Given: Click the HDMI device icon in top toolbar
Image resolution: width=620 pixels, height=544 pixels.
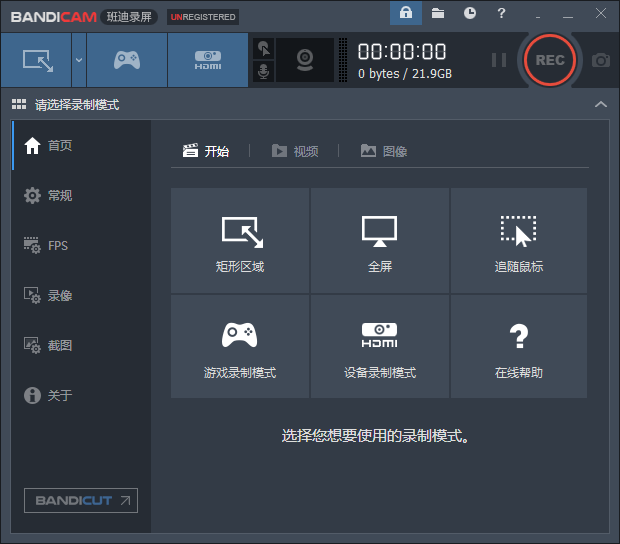Looking at the screenshot, I should (x=208, y=60).
